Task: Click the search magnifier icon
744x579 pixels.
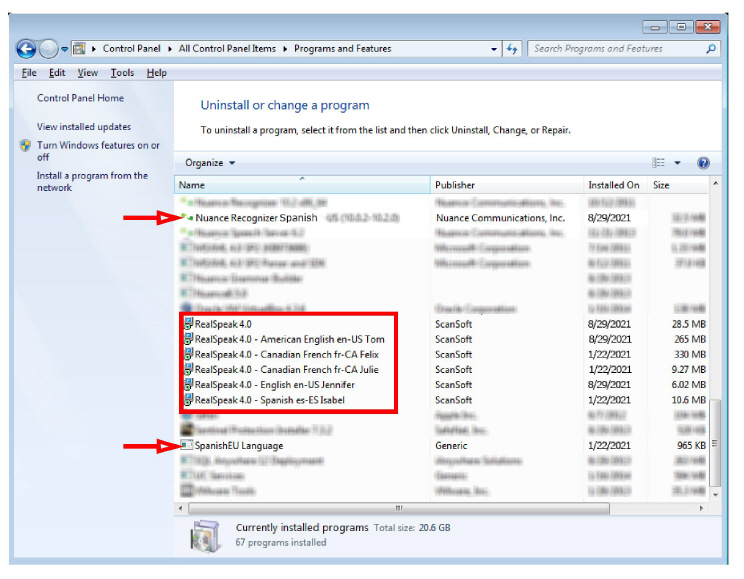Action: (711, 48)
